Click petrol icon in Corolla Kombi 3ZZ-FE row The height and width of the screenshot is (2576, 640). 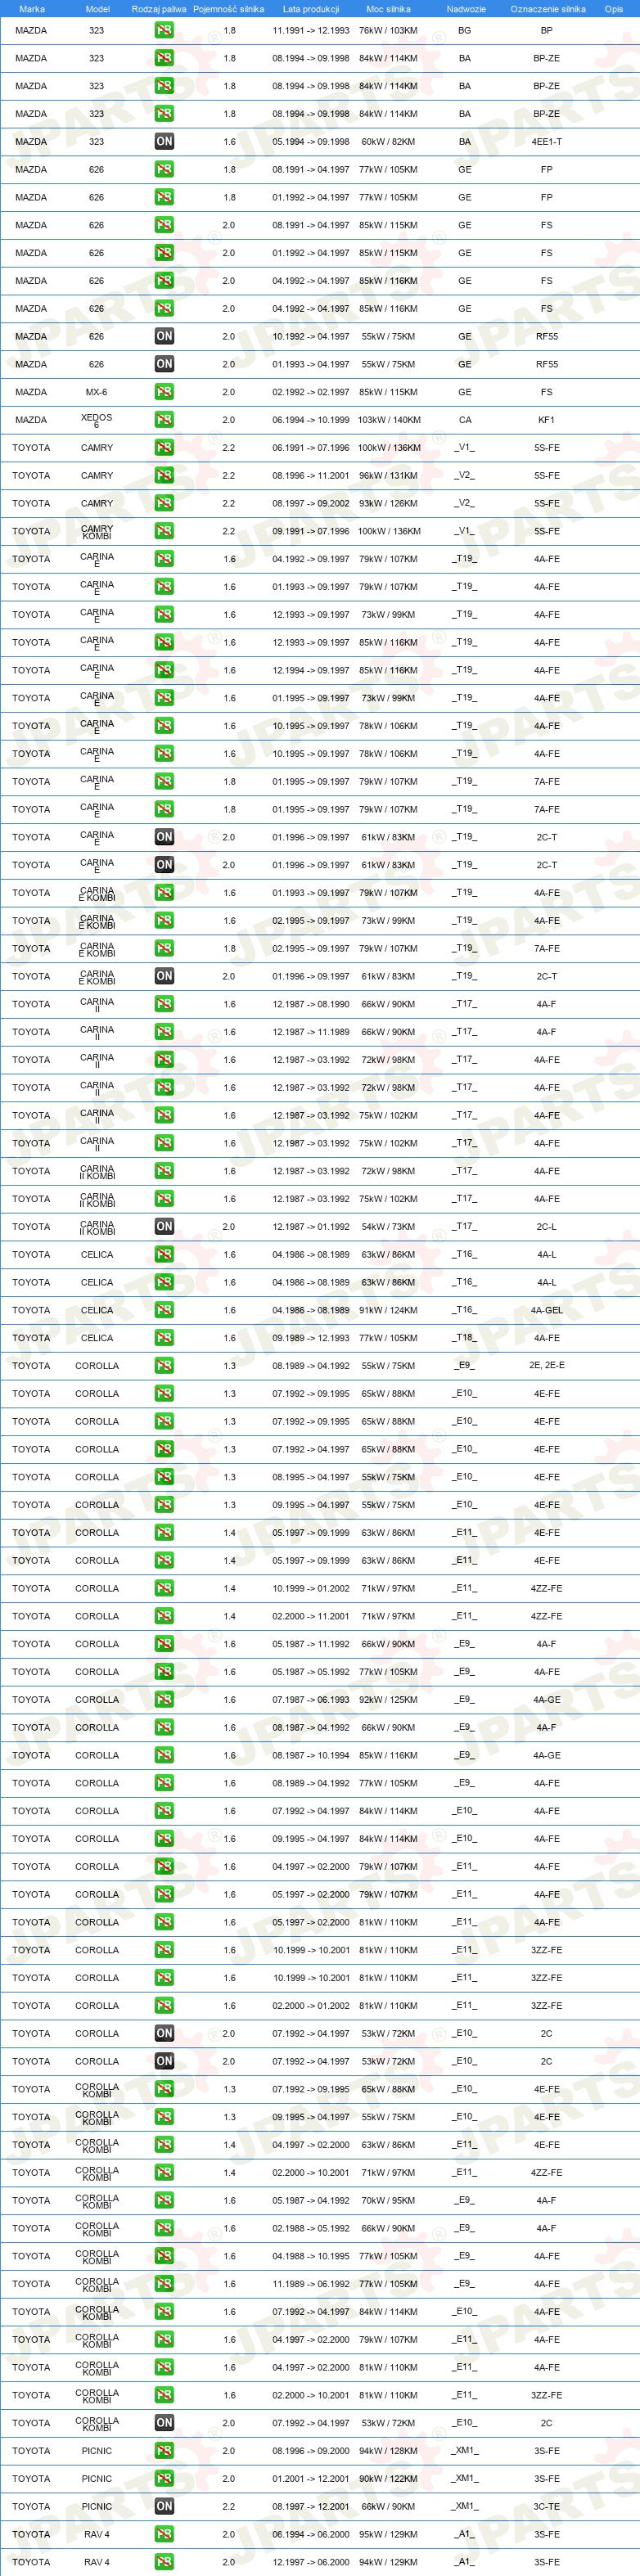click(164, 2395)
